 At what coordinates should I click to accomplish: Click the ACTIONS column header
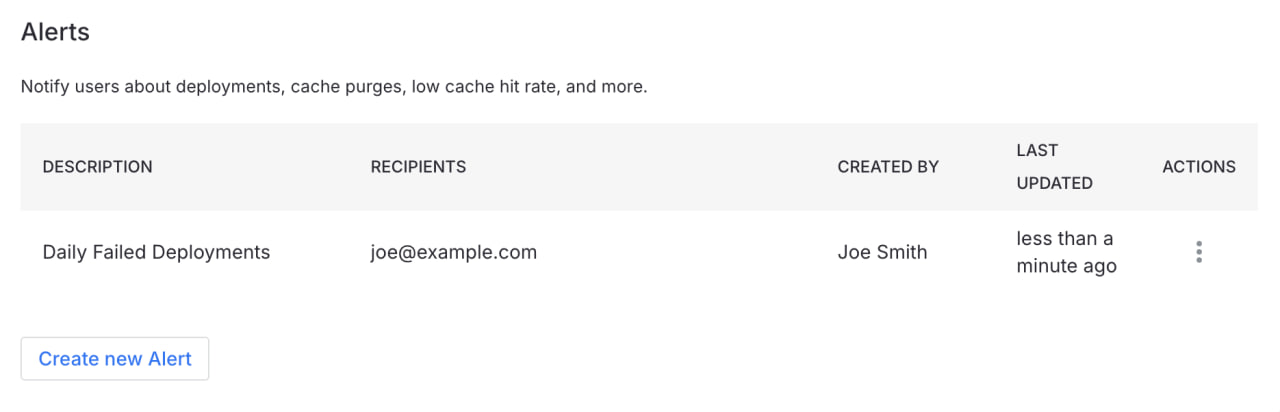(1198, 167)
